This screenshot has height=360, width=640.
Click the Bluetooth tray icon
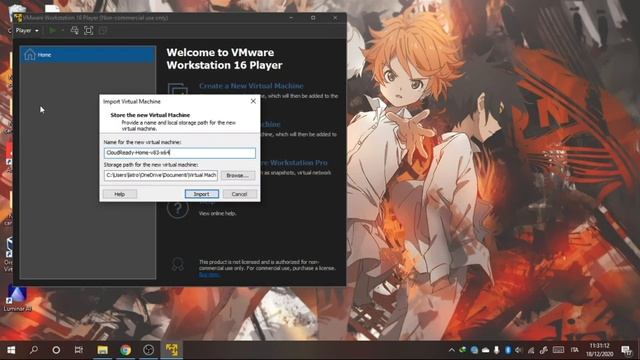[508, 350]
